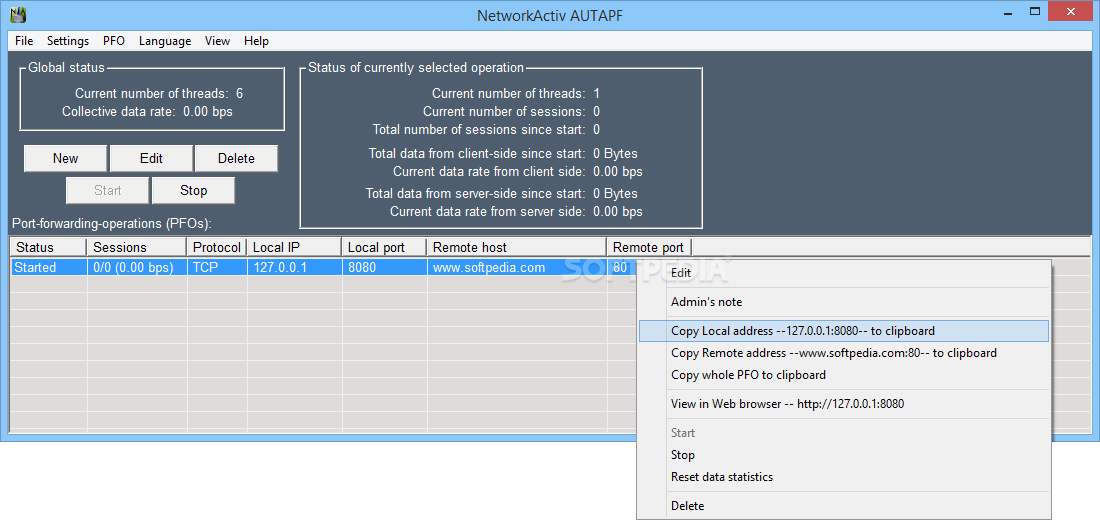Choose Edit in the context menu
The image size is (1100, 520).
[844, 273]
